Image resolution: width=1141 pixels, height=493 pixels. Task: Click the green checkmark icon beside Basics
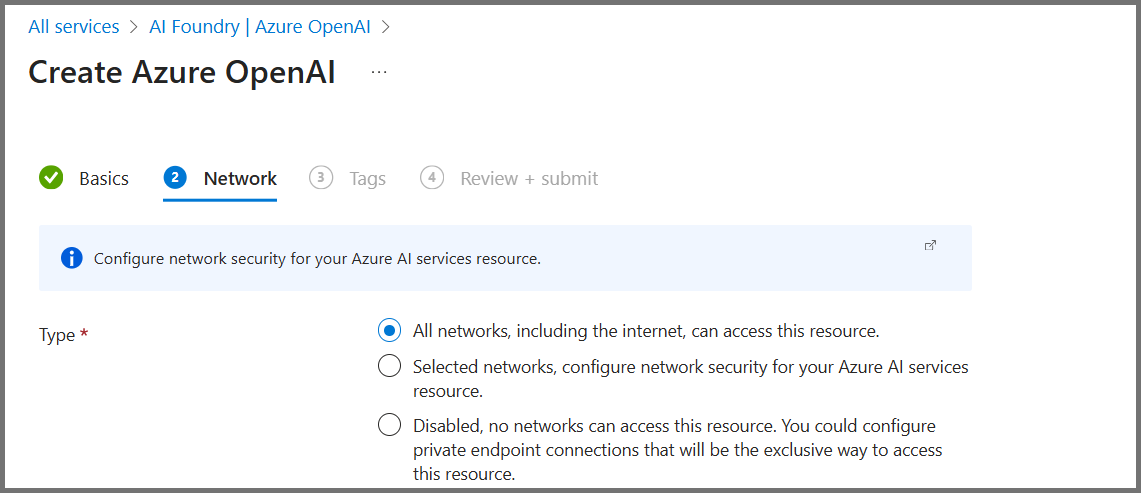pos(51,178)
